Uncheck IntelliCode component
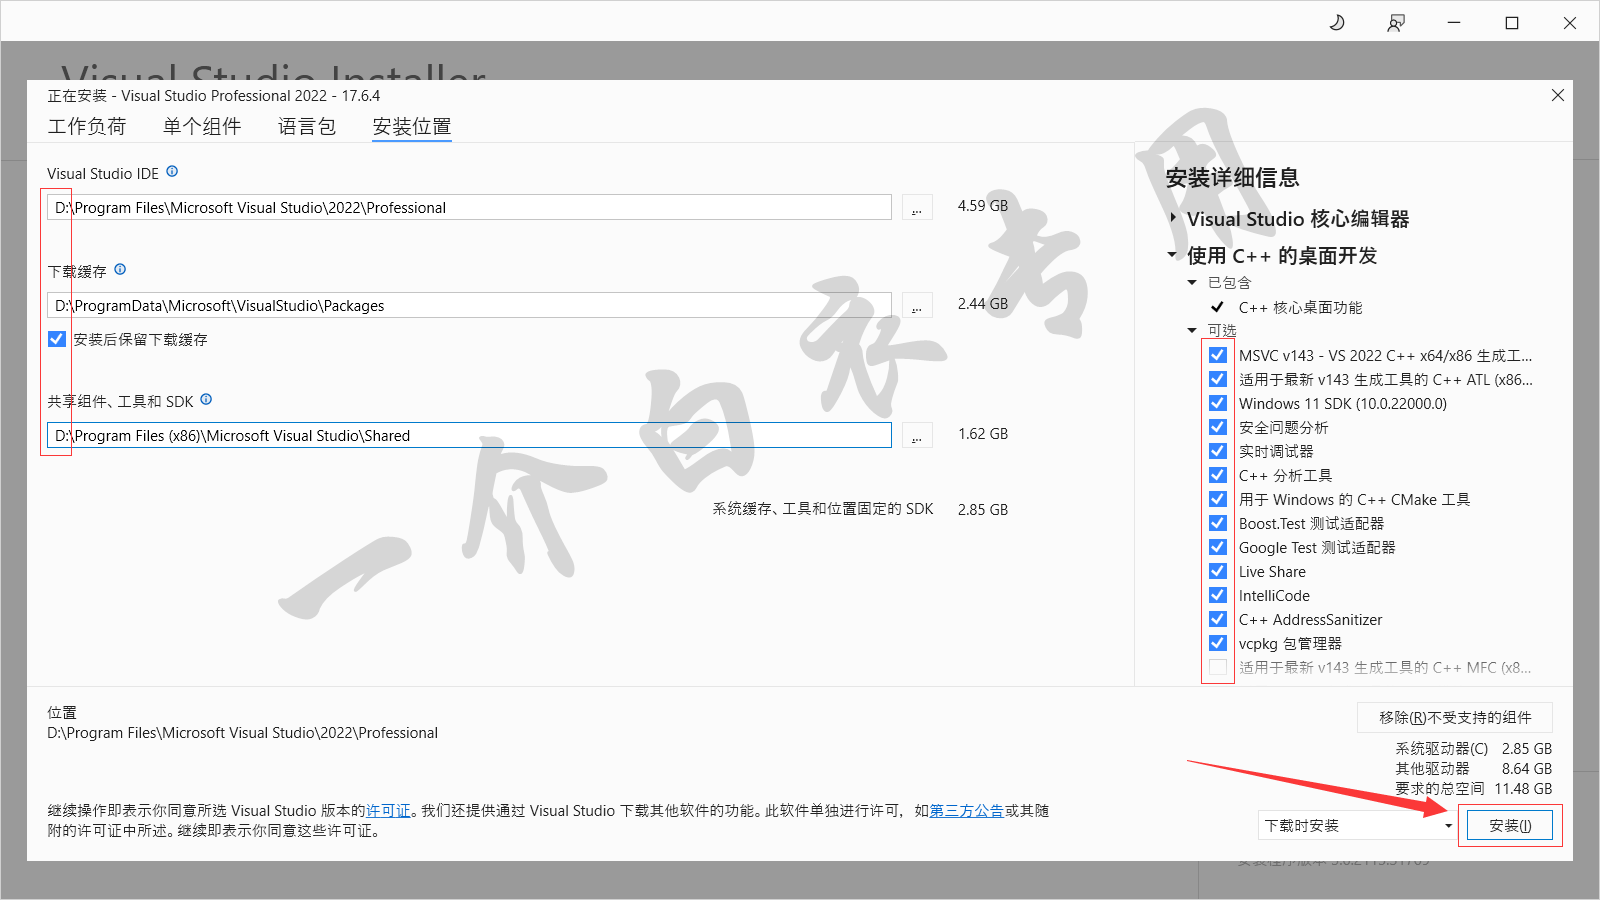 tap(1217, 595)
